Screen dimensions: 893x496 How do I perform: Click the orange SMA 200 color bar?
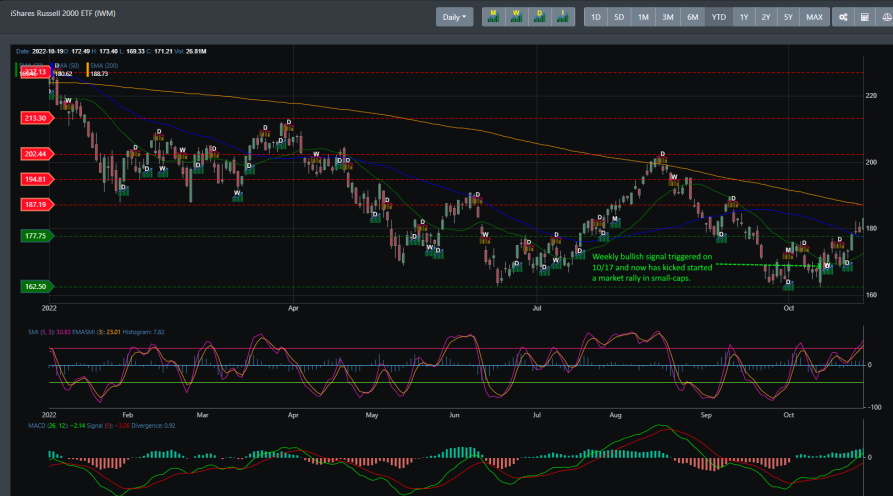point(87,69)
